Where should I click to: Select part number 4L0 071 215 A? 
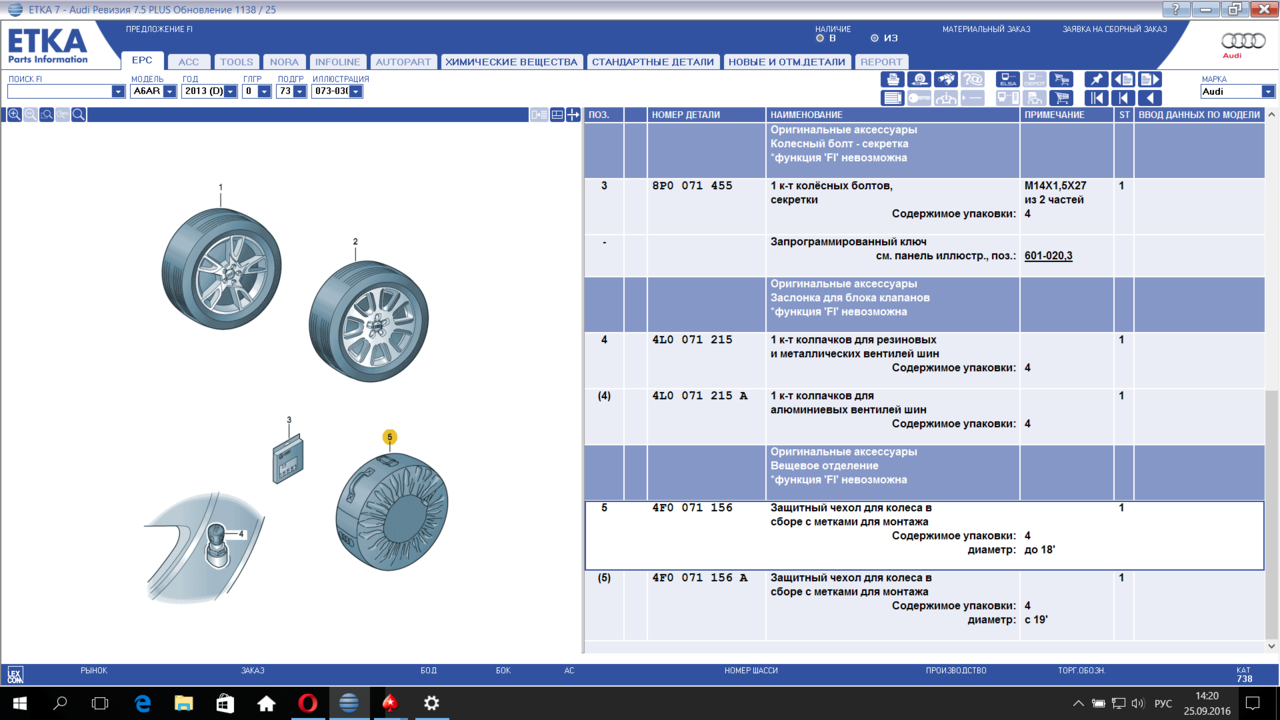[699, 396]
